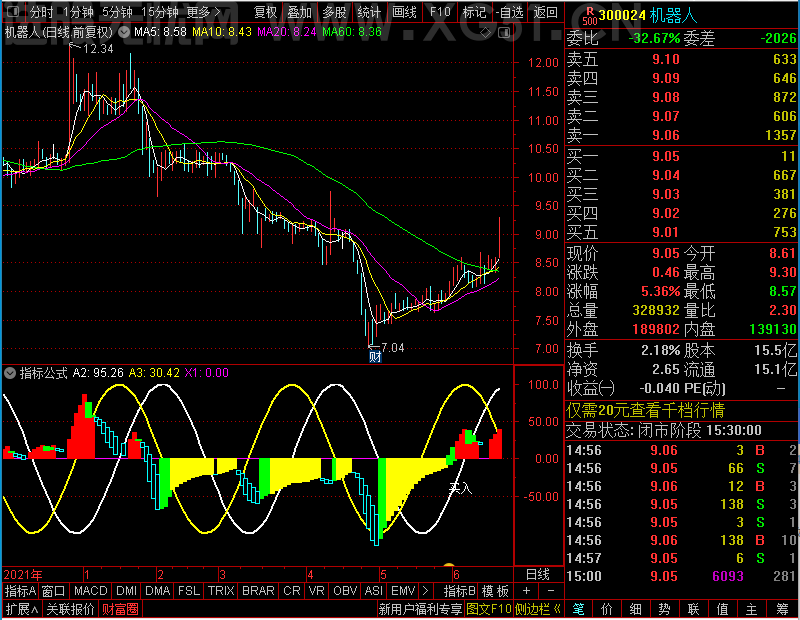Click the window toggle icon at top-left of toolbar
This screenshot has height=620, width=800.
click(12, 11)
